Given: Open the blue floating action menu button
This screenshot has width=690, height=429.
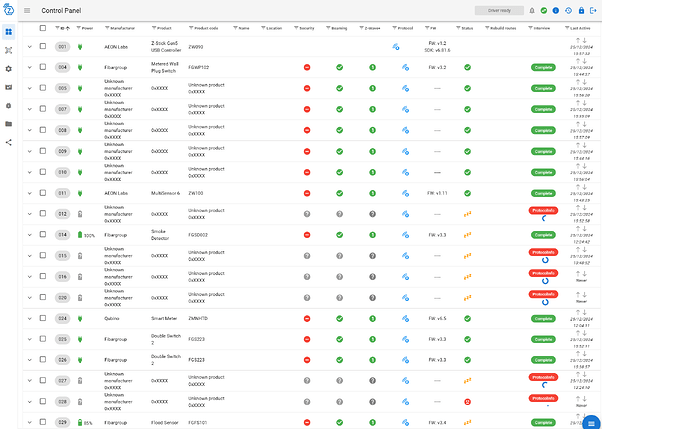Looking at the screenshot, I should 591,423.
